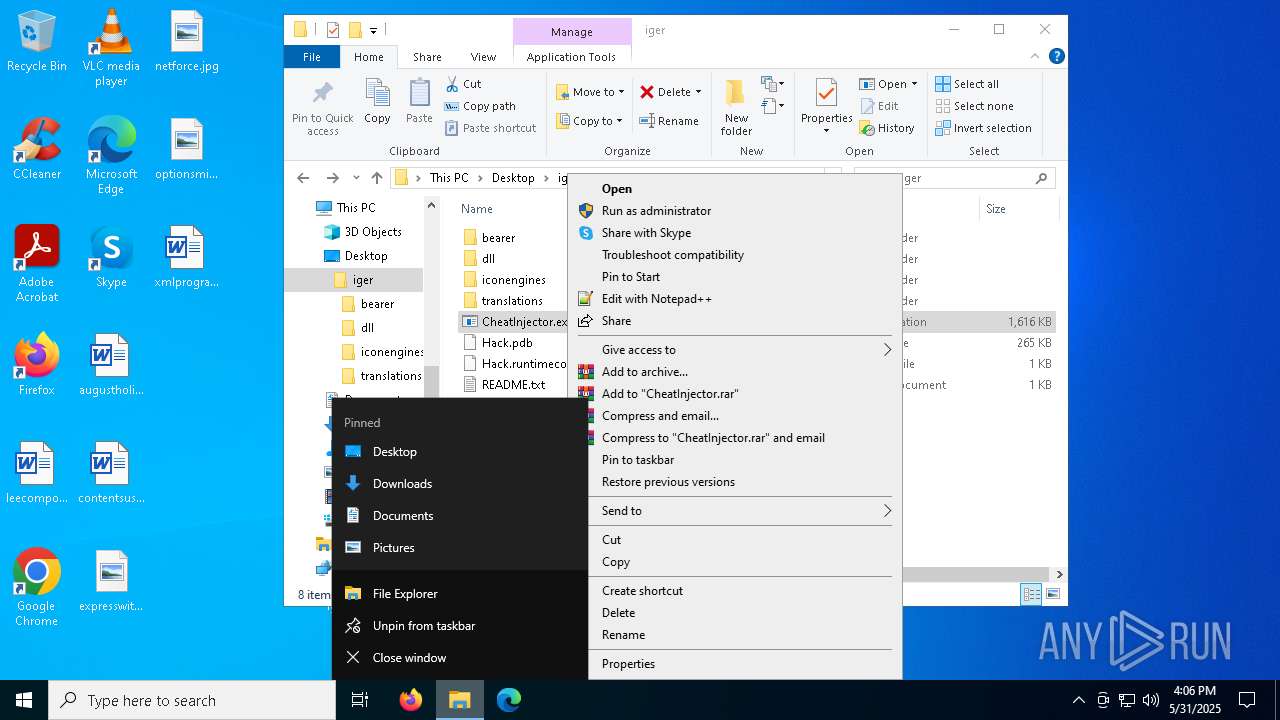Viewport: 1280px width, 720px height.
Task: Click the Explorer Help question icon
Action: coord(1056,57)
